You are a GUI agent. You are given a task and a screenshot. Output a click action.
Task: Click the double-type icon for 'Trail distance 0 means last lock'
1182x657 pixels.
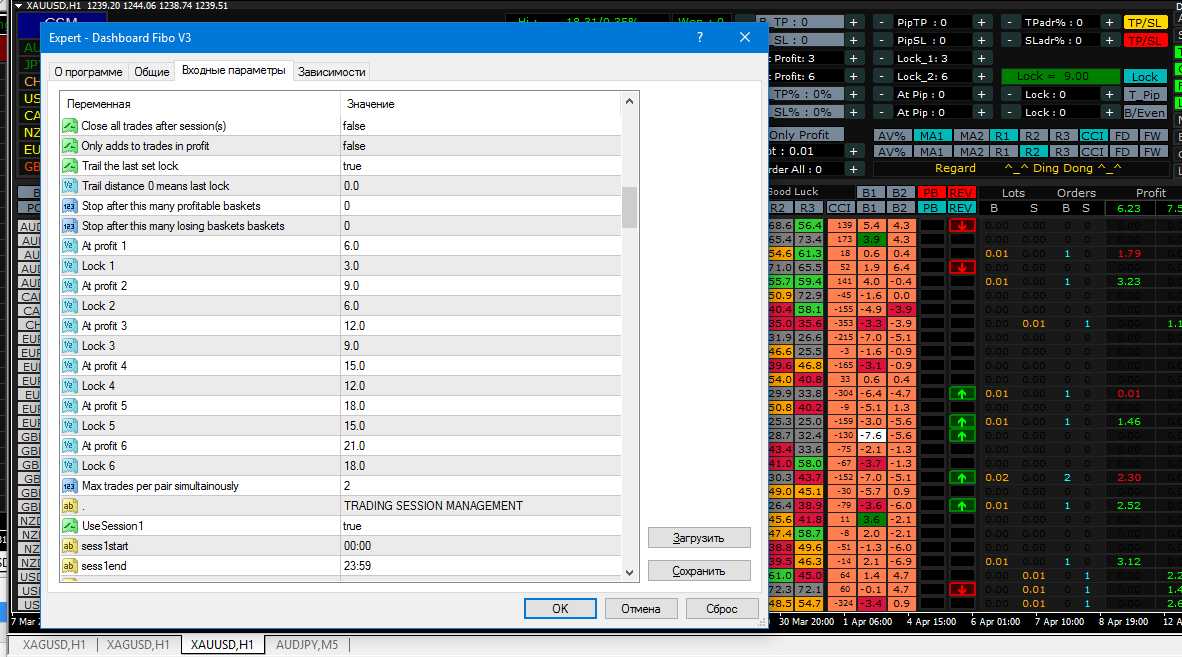pos(69,186)
